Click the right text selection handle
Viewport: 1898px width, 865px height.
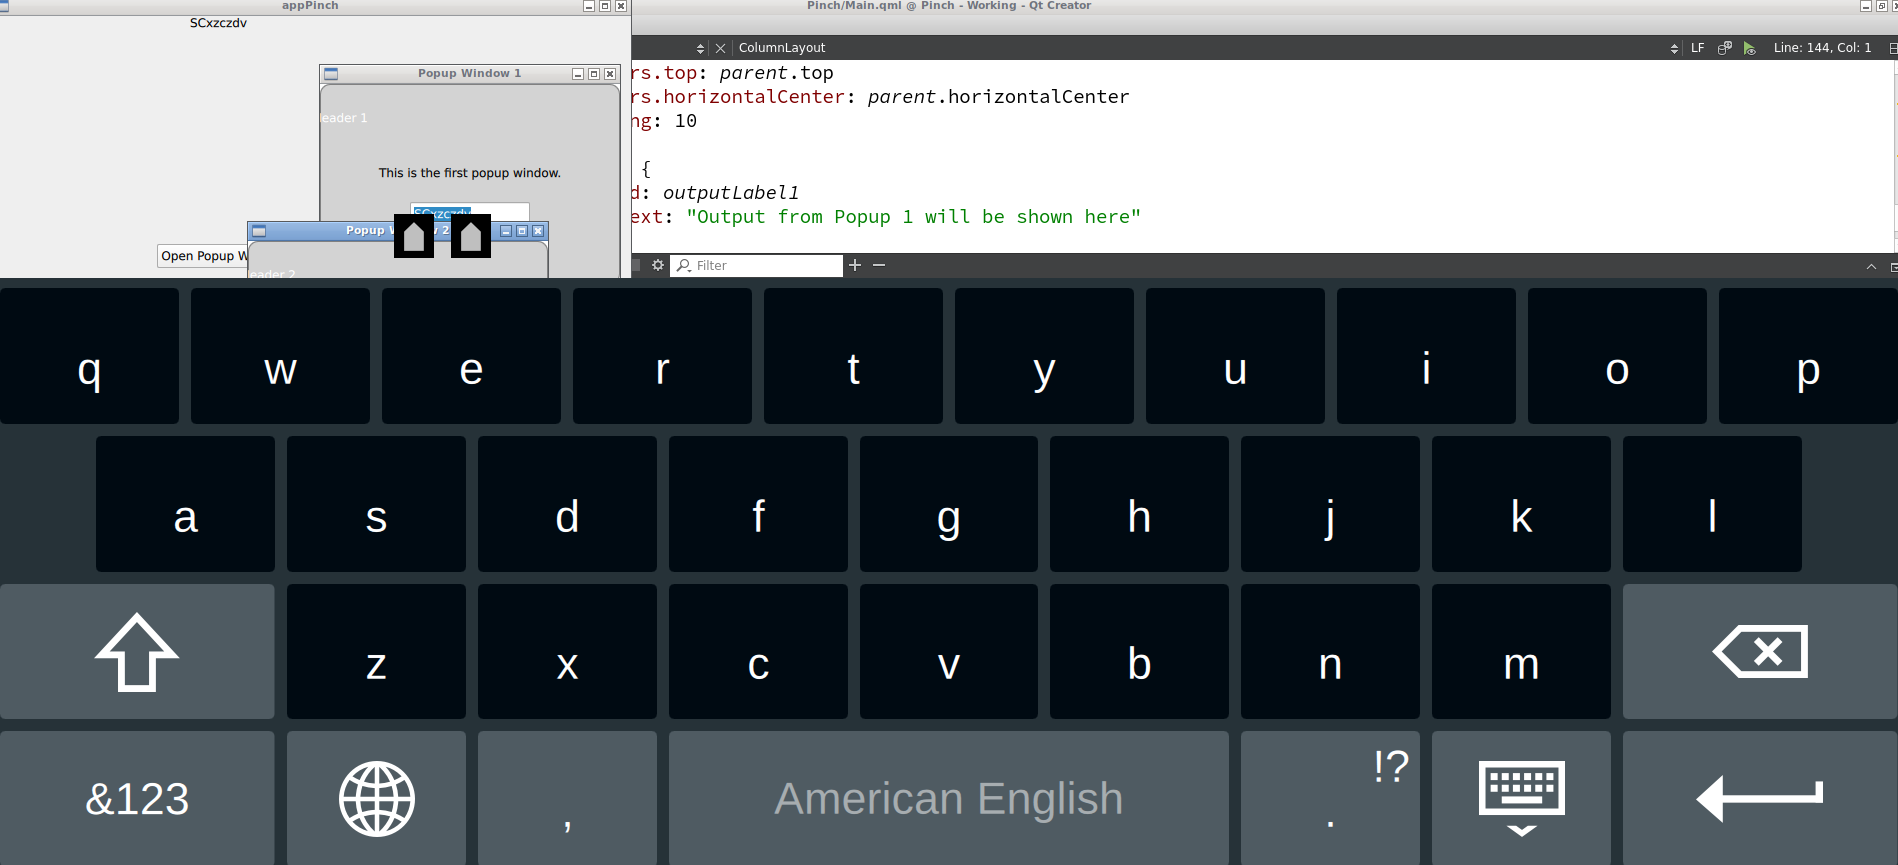pyautogui.click(x=471, y=237)
